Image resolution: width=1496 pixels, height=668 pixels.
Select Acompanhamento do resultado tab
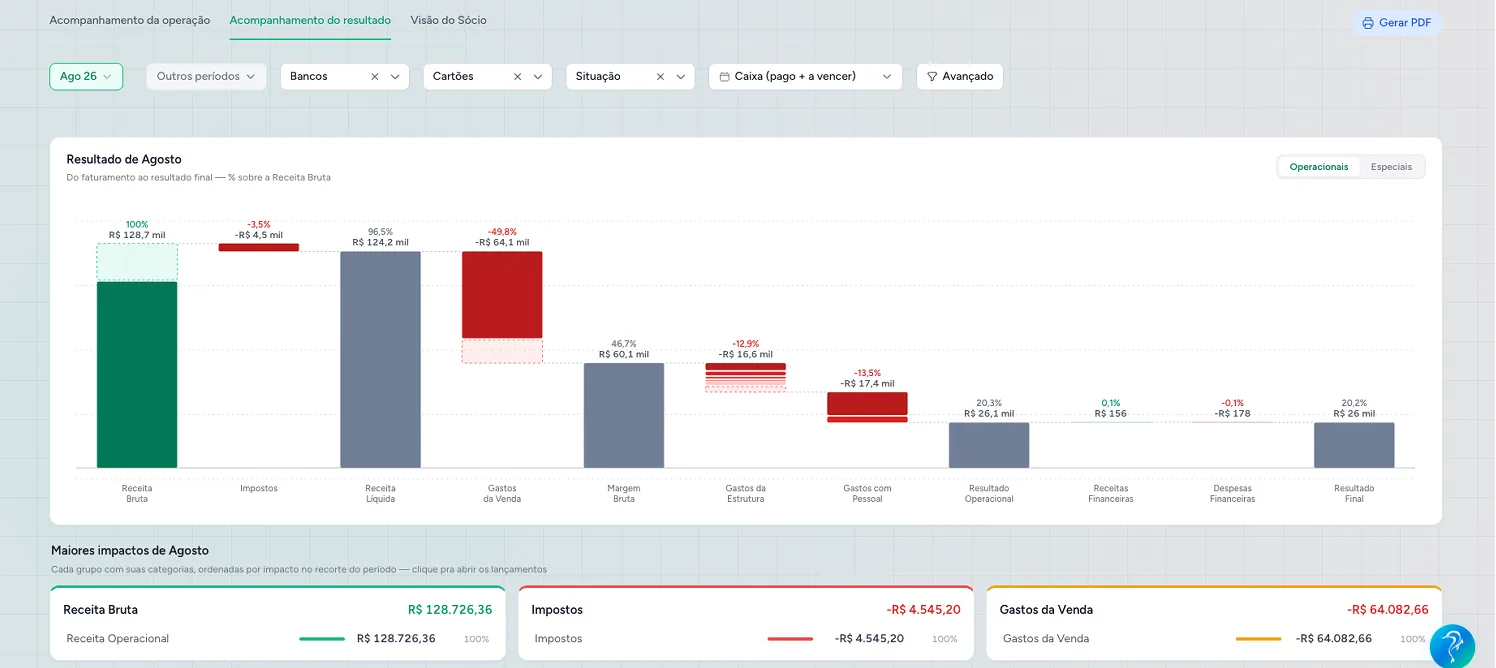(x=310, y=20)
